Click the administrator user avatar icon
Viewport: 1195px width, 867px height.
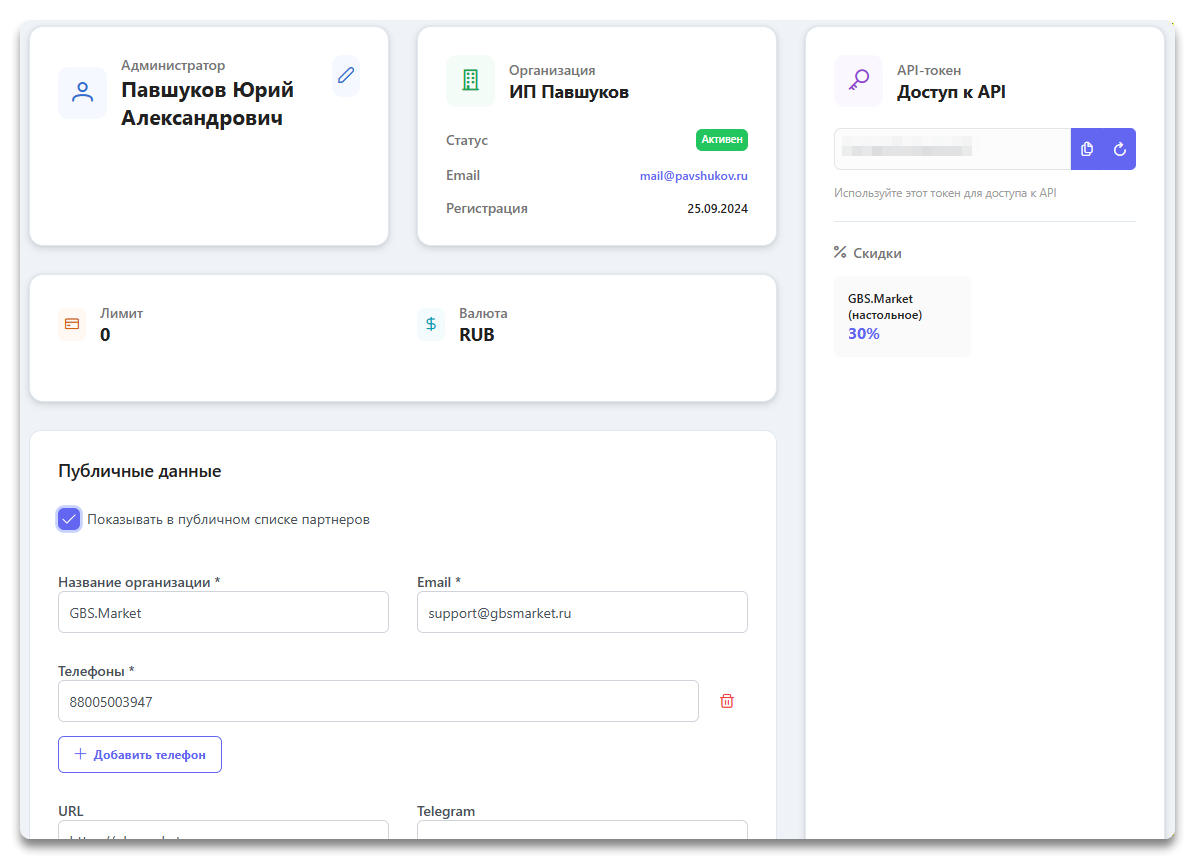pos(83,93)
